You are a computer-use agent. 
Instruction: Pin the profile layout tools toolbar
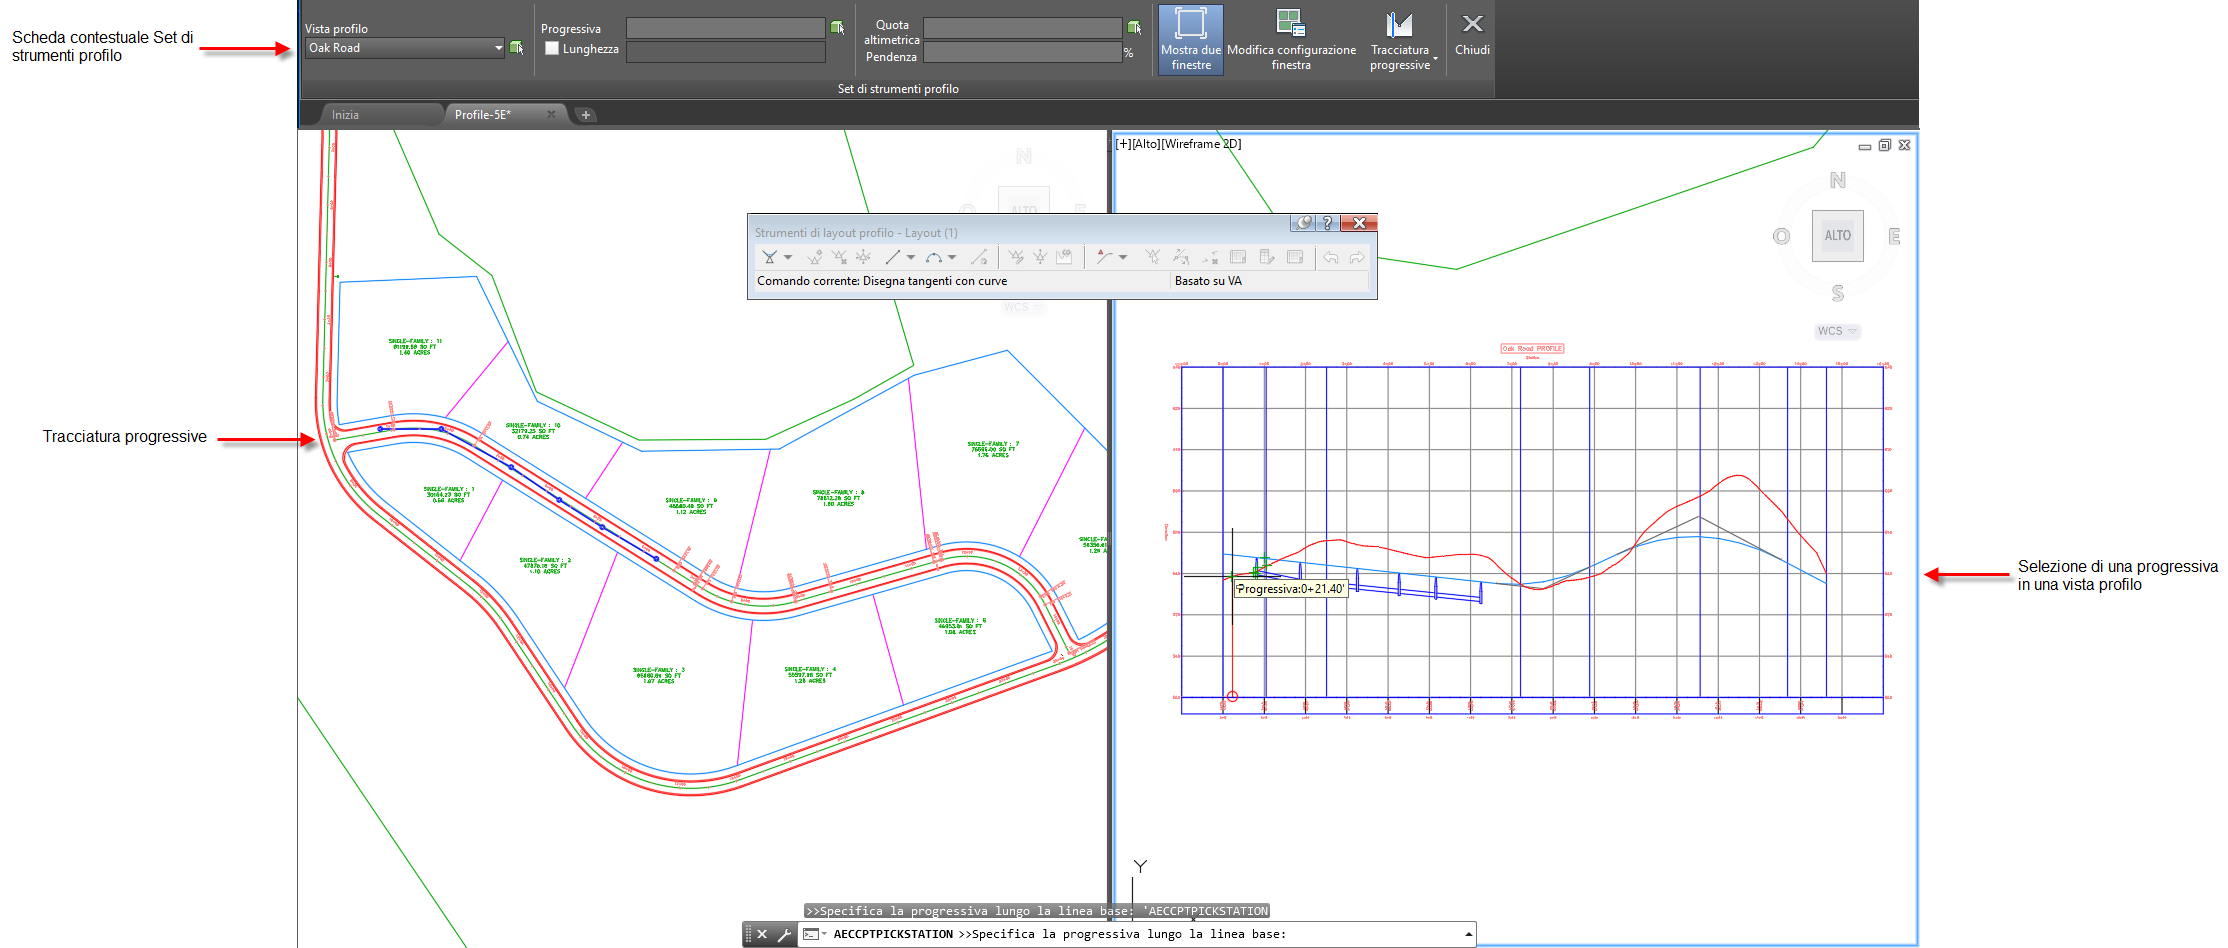(1303, 223)
